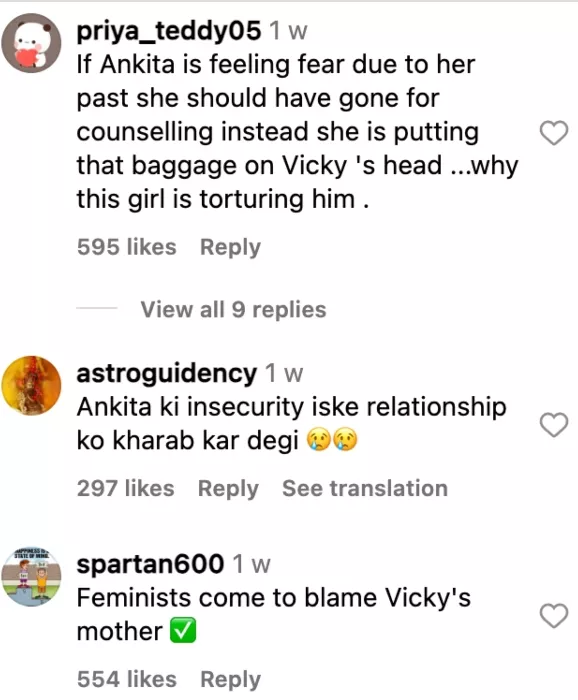Select the 'Ankita ki insecurity' comment text

point(291,424)
